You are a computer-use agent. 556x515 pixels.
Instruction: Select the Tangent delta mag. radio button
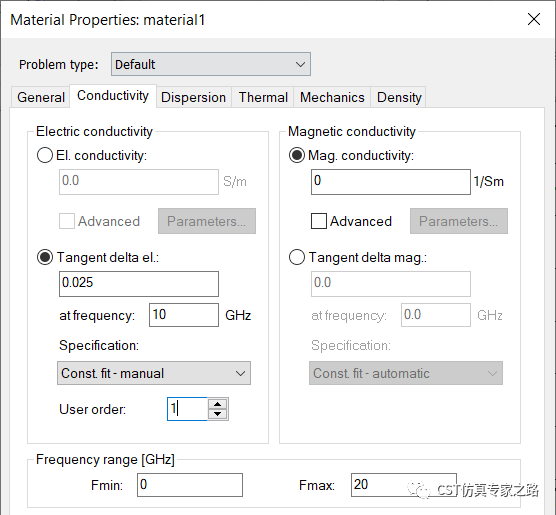tap(297, 257)
